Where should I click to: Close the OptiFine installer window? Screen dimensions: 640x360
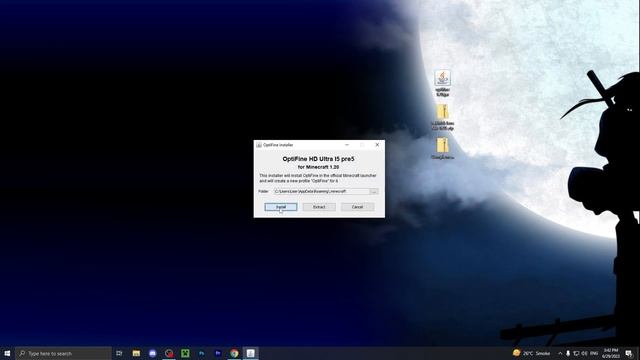click(377, 144)
